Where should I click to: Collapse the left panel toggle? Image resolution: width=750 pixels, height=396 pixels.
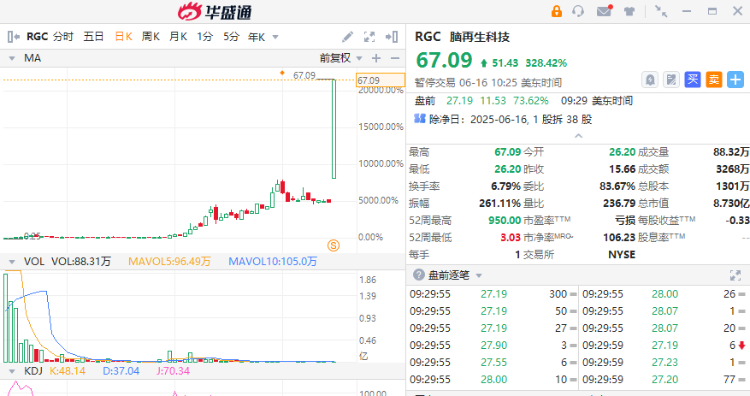13,37
